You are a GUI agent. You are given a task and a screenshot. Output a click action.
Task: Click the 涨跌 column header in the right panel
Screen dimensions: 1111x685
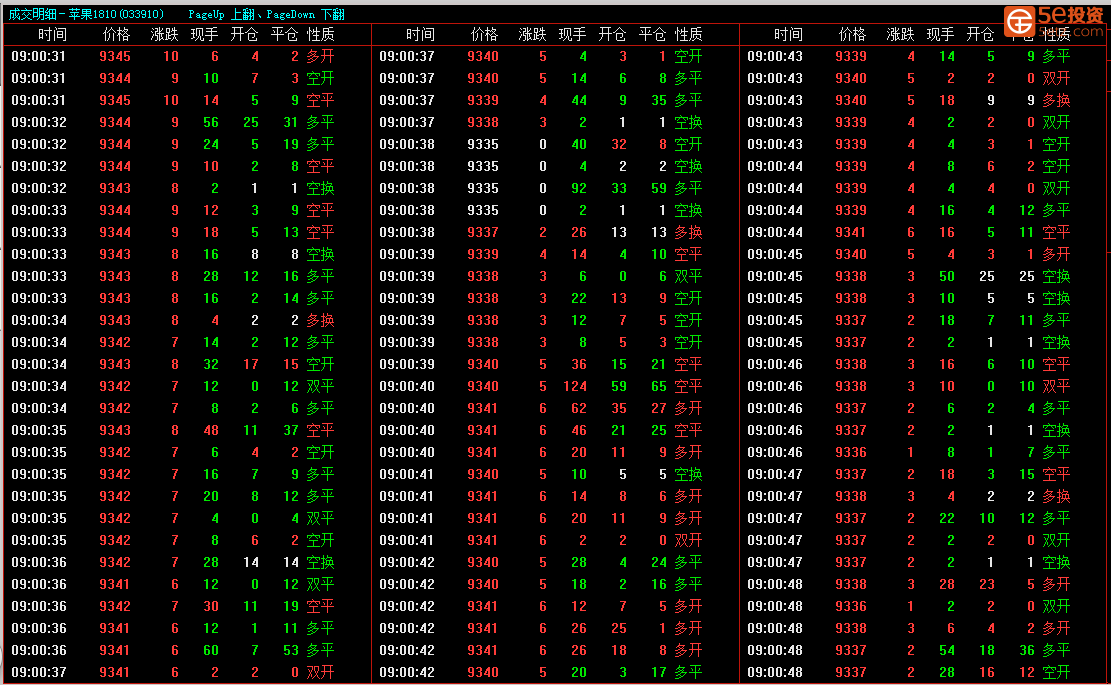coord(900,35)
